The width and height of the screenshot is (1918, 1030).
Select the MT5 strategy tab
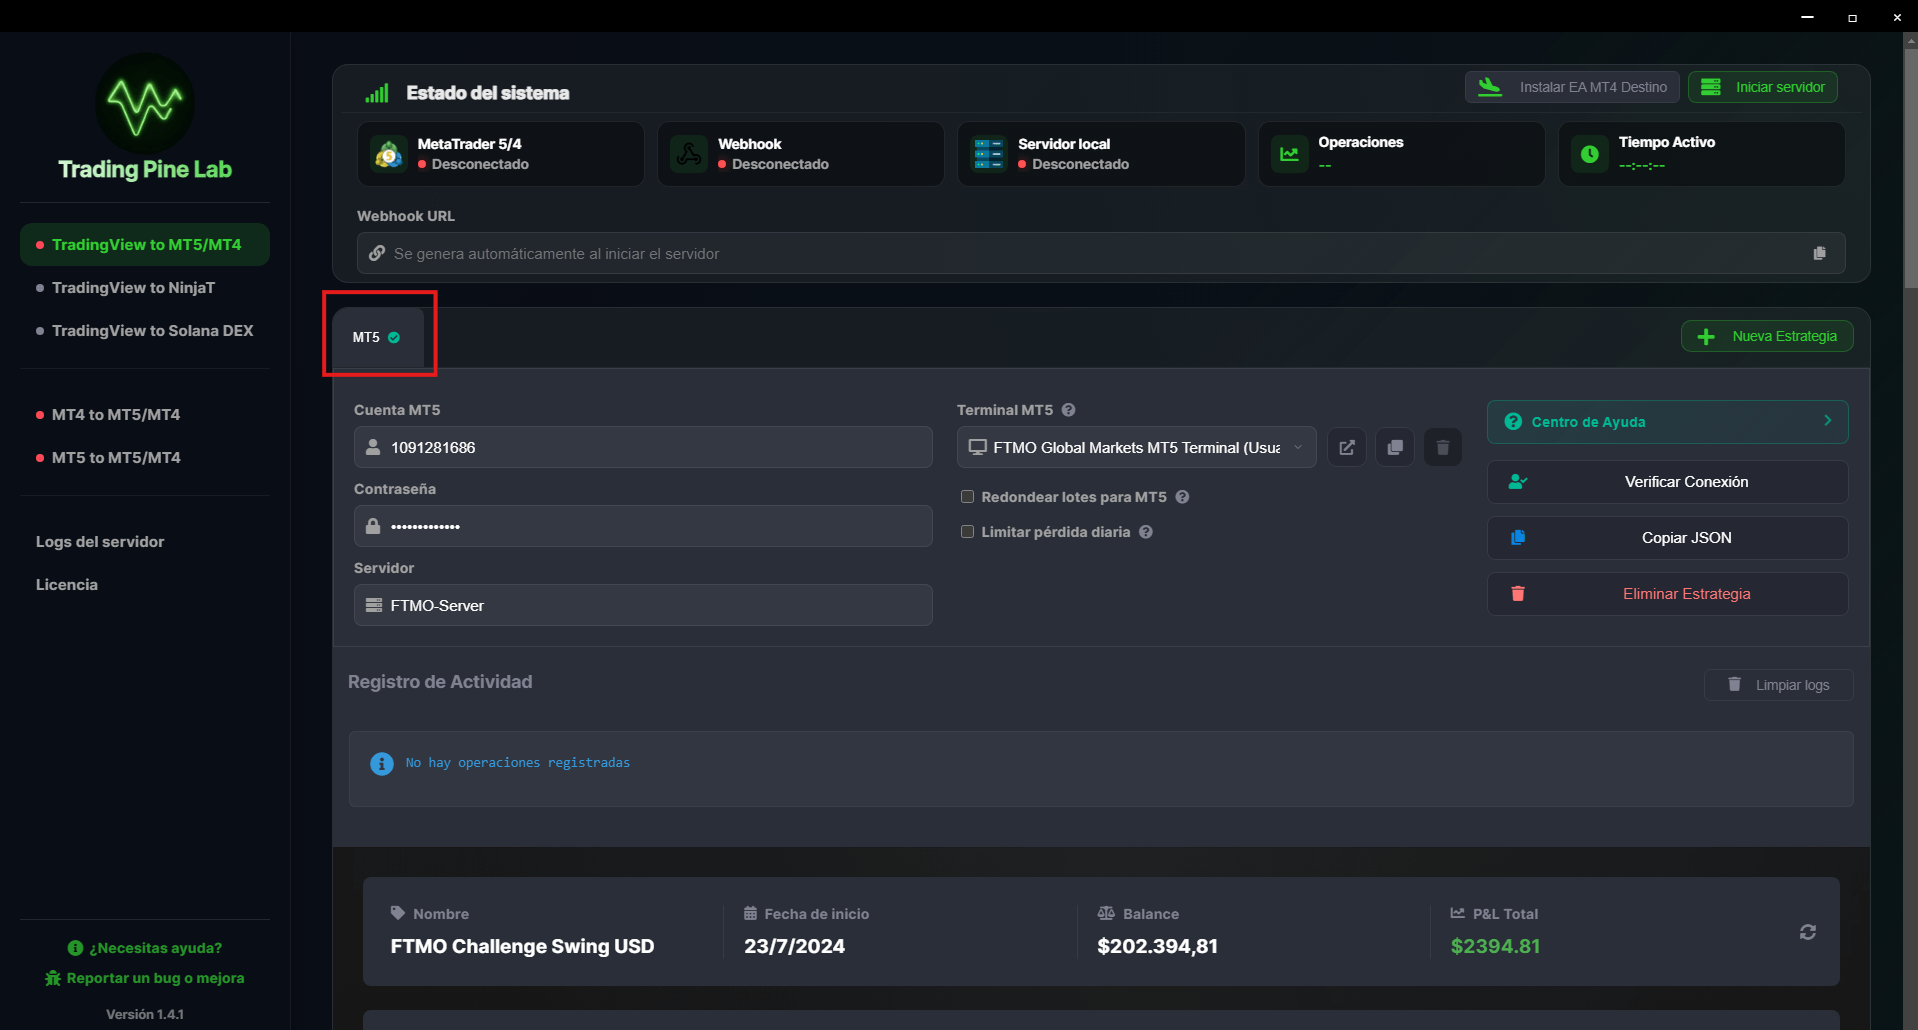coord(377,338)
